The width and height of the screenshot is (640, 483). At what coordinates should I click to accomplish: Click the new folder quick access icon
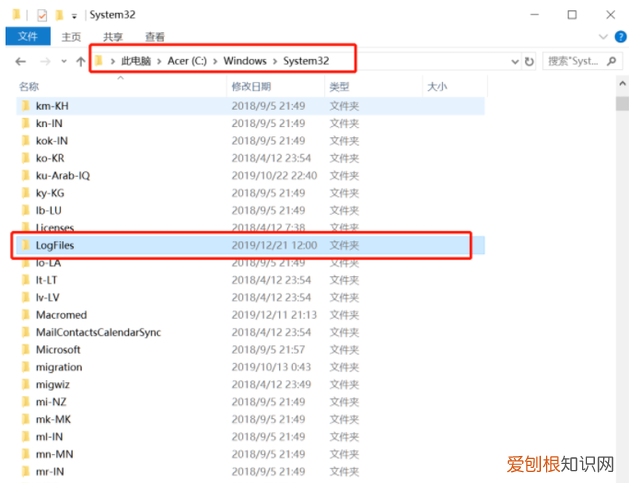click(x=60, y=16)
